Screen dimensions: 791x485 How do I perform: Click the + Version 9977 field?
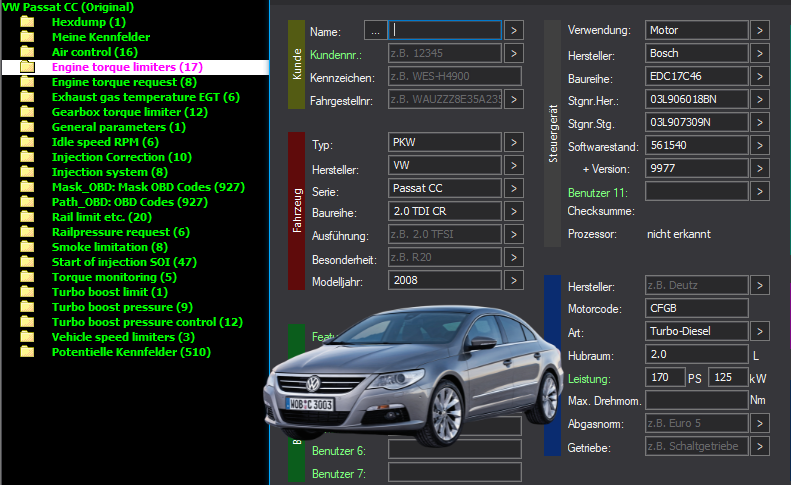pos(697,169)
